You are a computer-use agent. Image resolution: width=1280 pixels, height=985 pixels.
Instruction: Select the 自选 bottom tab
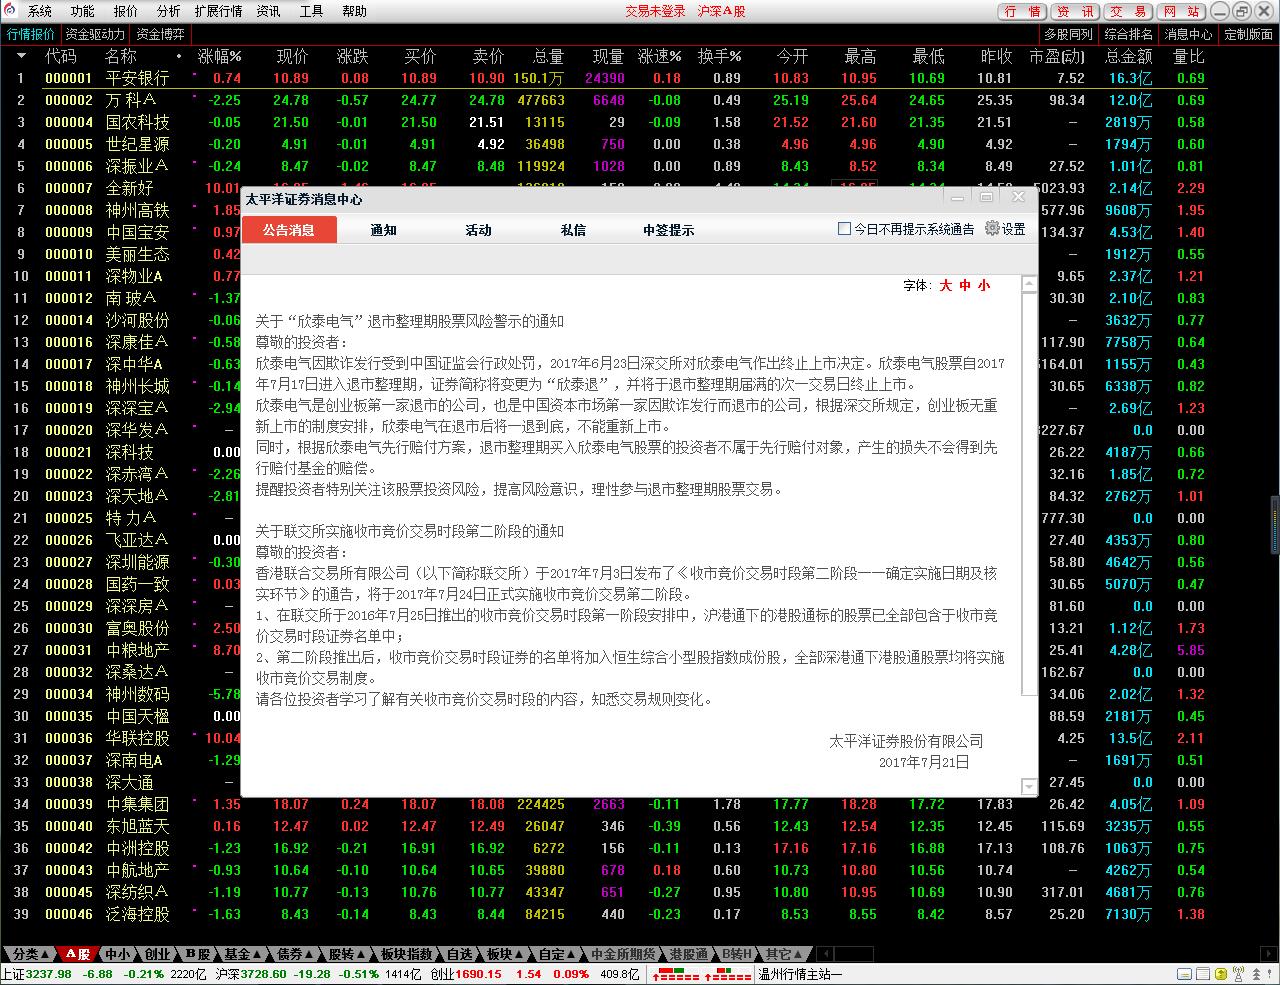459,954
